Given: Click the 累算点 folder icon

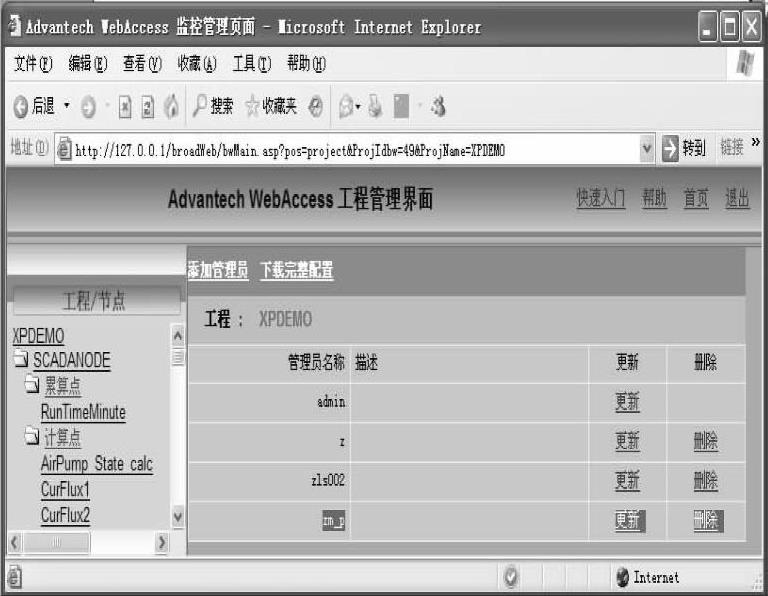Looking at the screenshot, I should tap(32, 385).
